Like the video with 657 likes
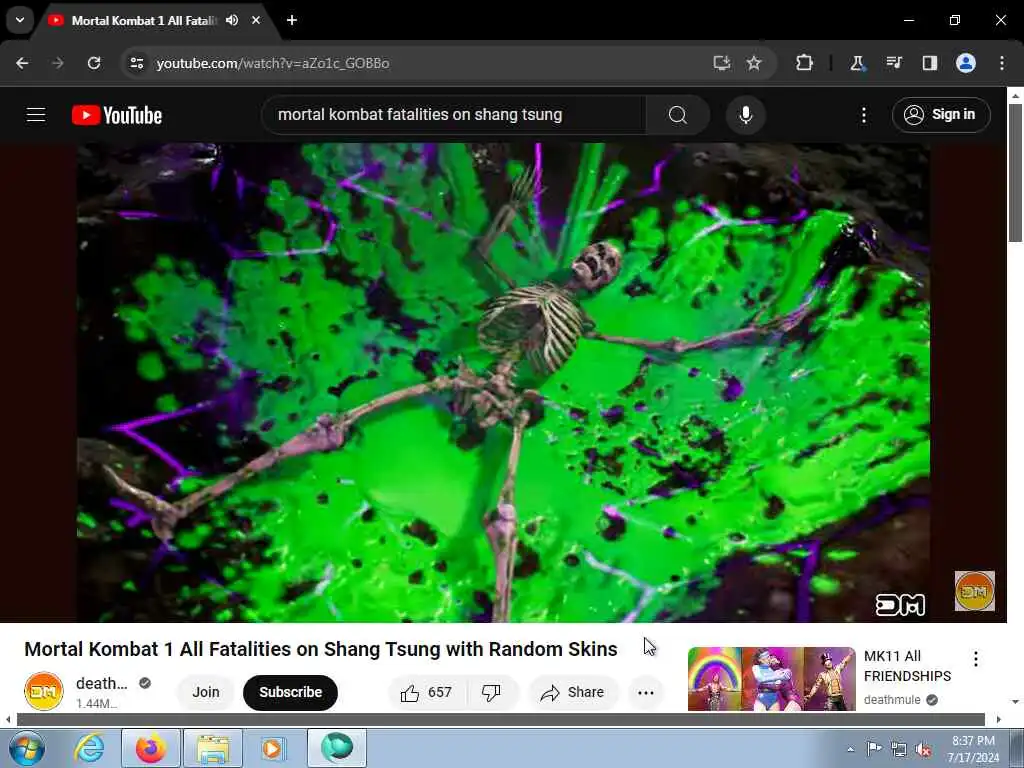Image resolution: width=1024 pixels, height=768 pixels. point(428,692)
